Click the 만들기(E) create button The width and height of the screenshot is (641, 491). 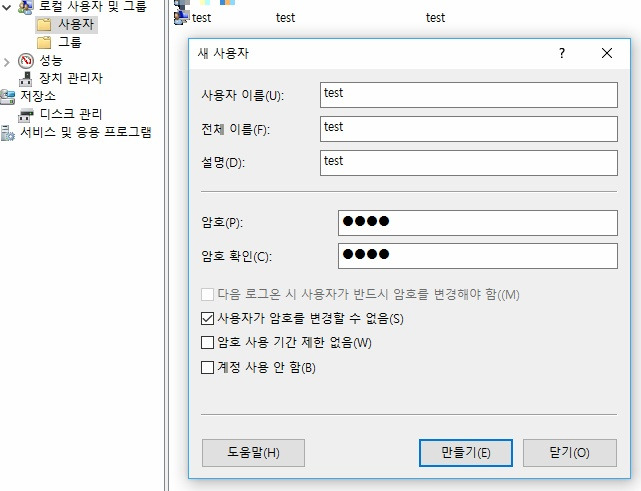coord(466,453)
